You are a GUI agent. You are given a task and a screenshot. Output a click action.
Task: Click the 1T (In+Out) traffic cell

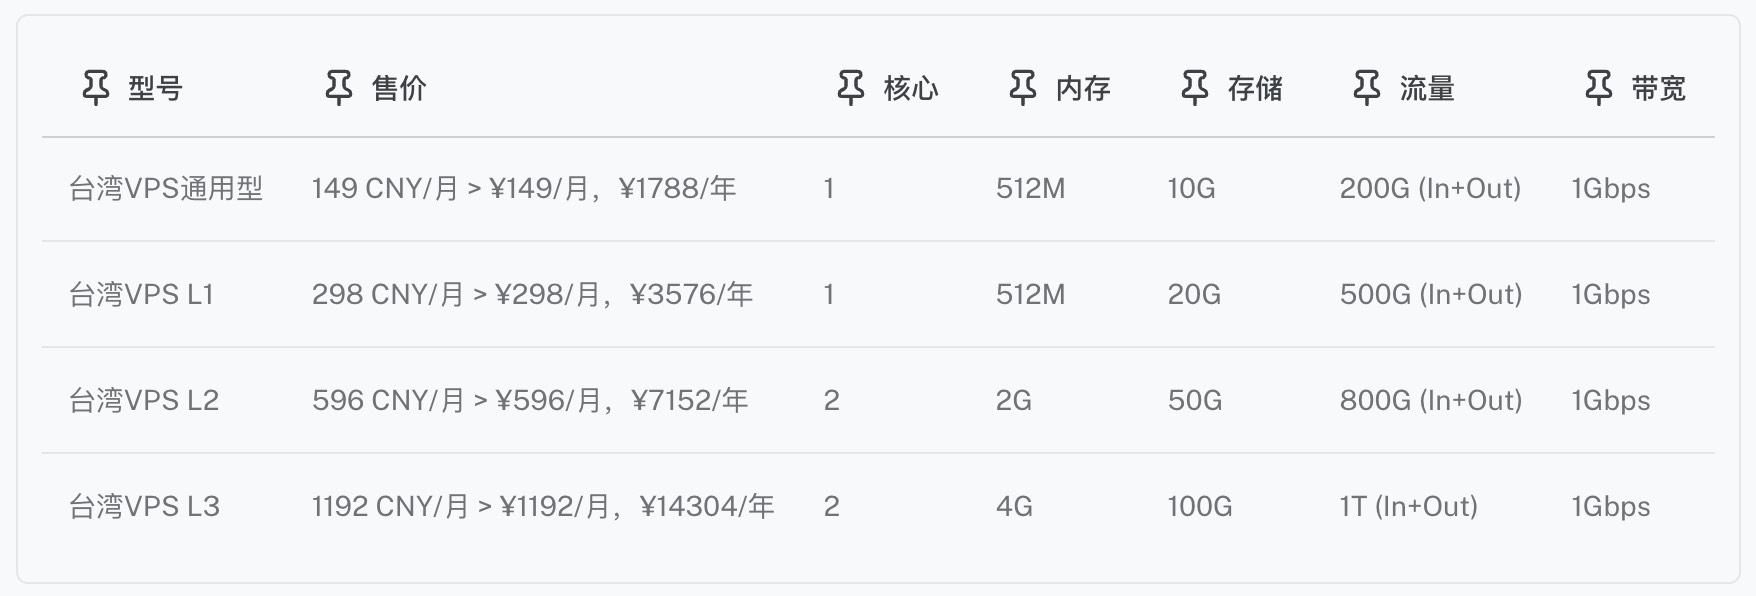[x=1408, y=507]
